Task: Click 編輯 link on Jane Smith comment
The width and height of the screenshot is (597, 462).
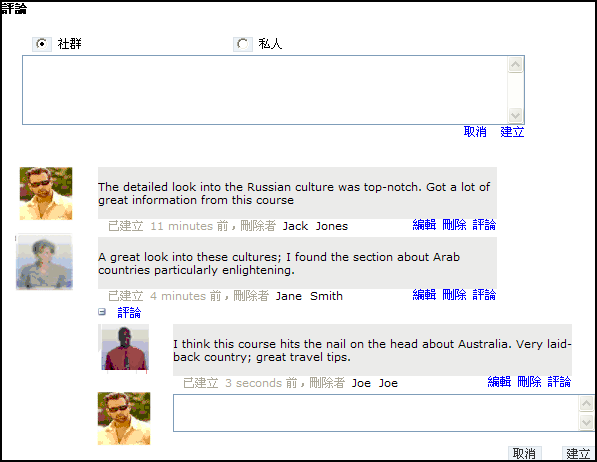Action: coord(424,295)
